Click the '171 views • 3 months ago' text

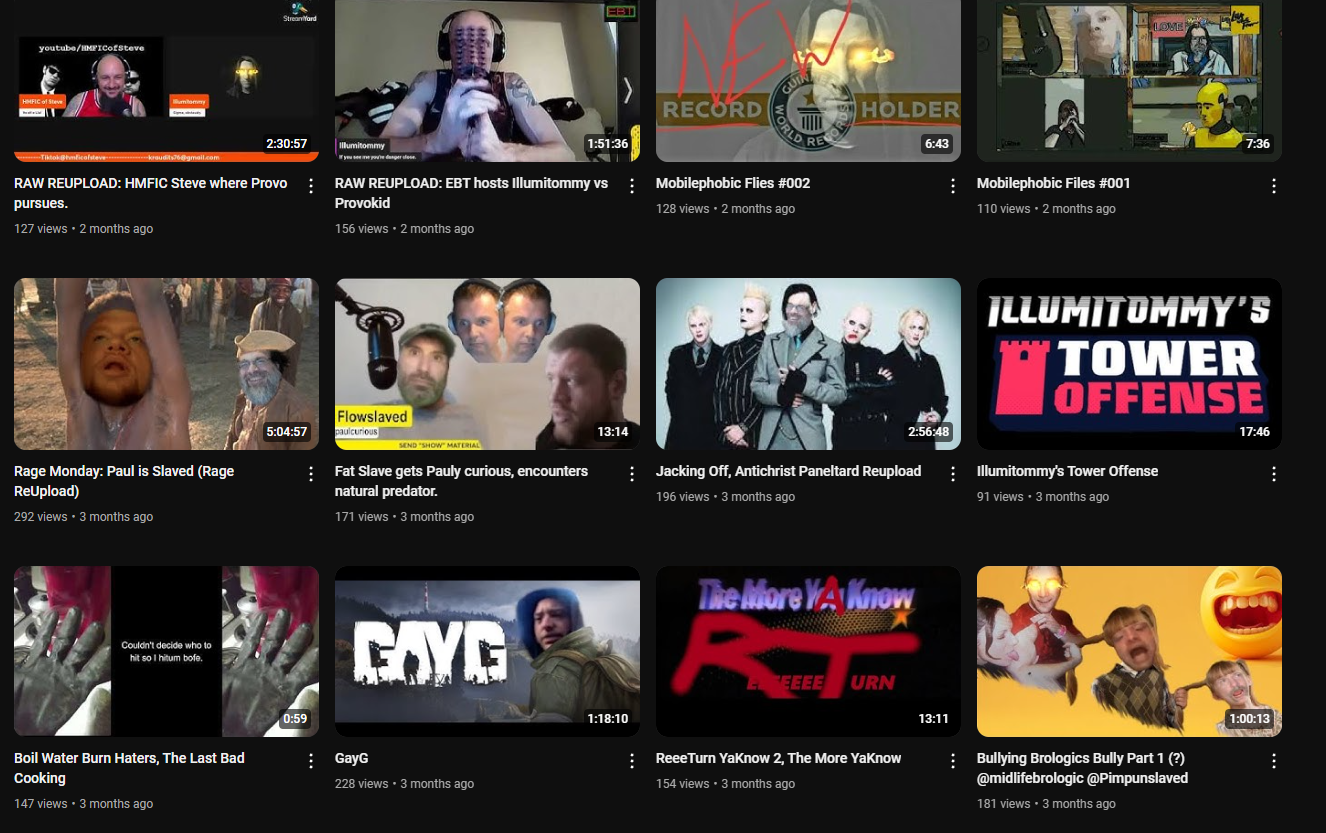click(x=405, y=517)
